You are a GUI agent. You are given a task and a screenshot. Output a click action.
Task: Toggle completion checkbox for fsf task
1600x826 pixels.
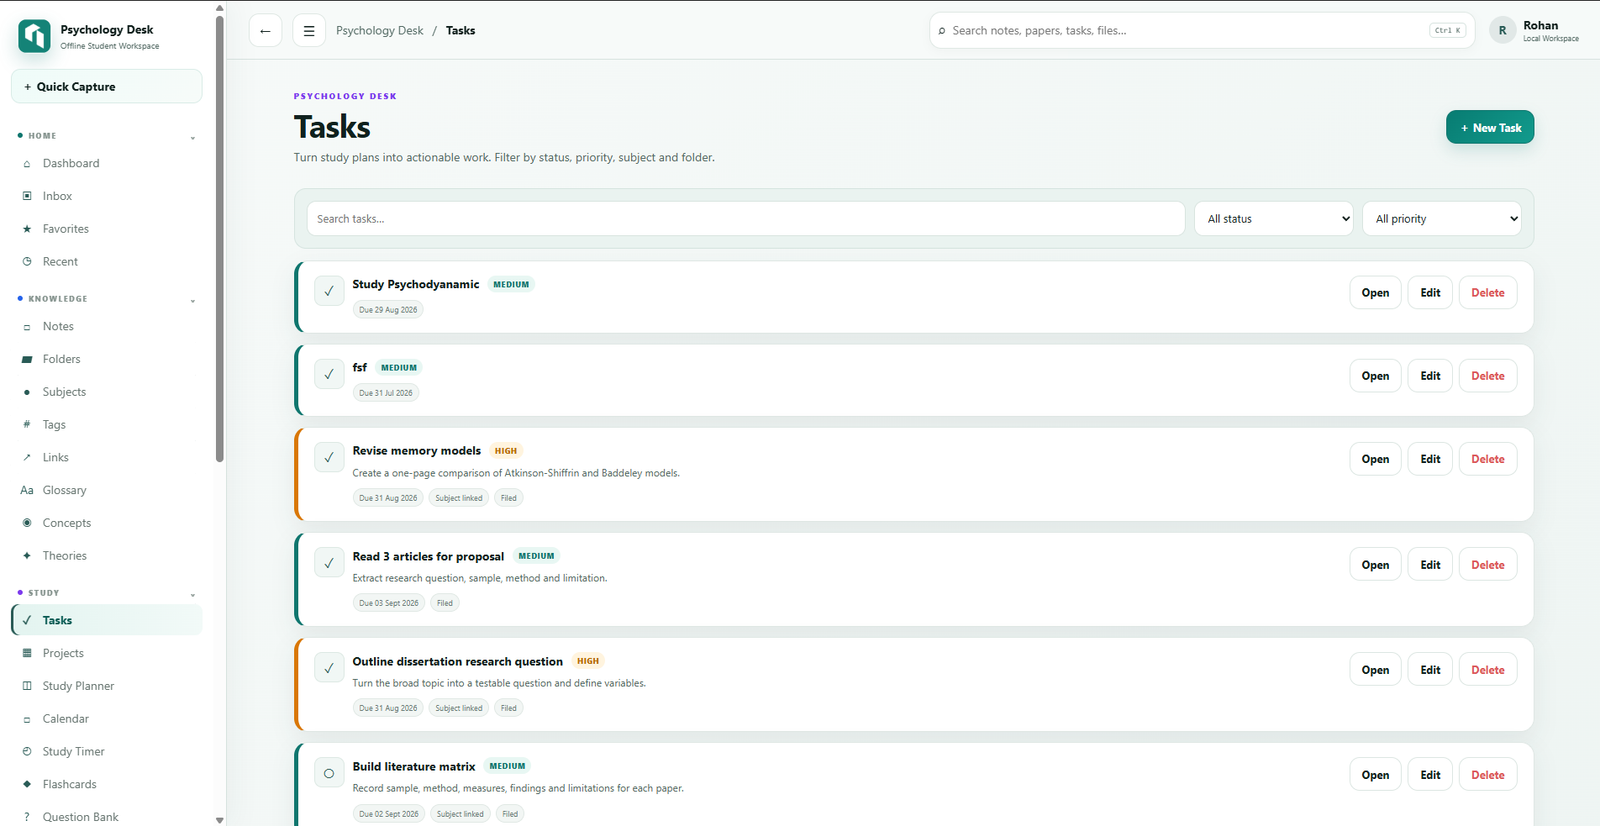[329, 374]
